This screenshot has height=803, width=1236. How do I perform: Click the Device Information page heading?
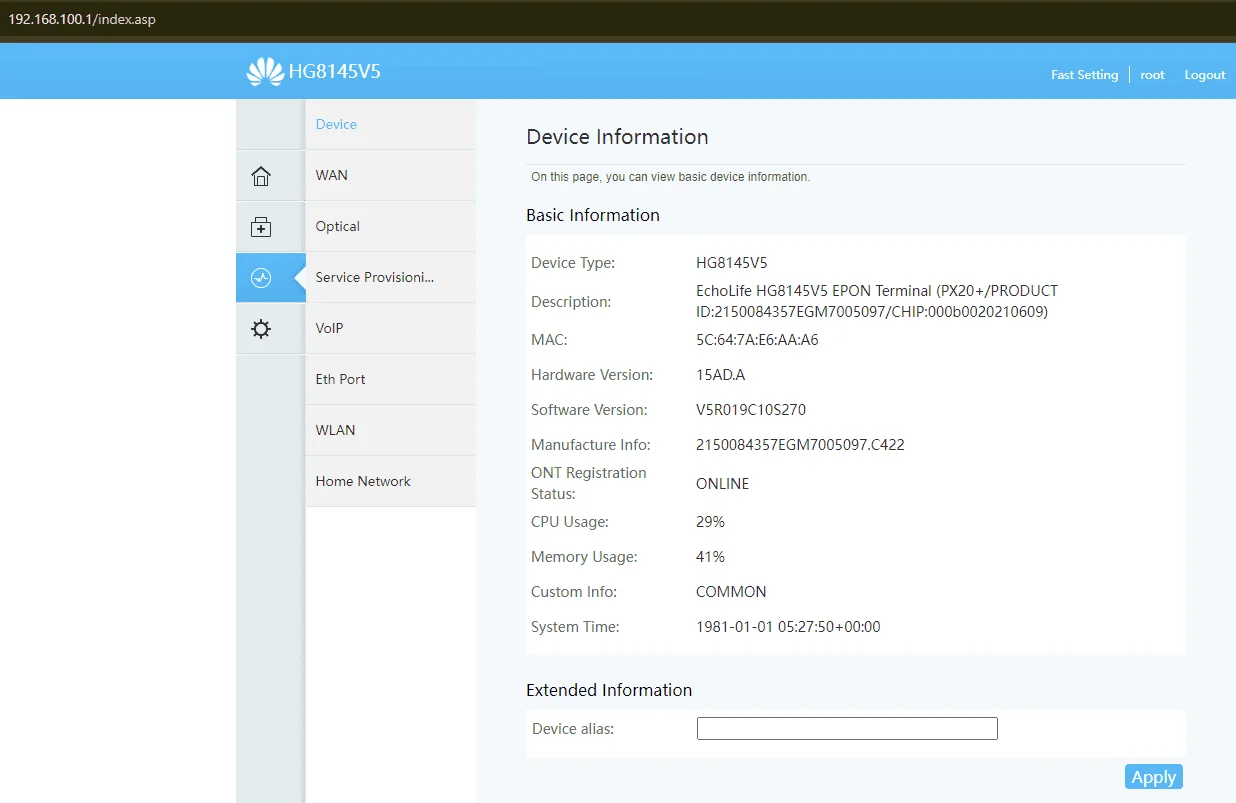click(x=617, y=137)
